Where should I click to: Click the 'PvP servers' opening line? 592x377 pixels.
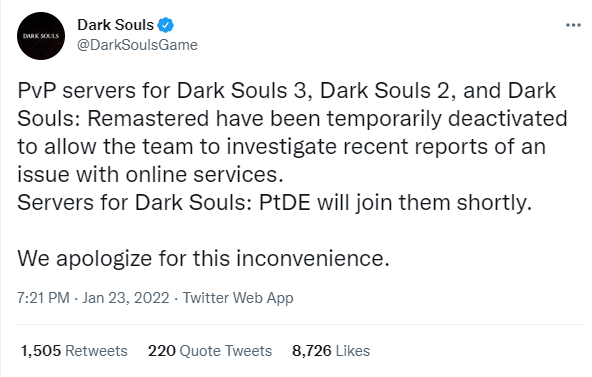[287, 91]
